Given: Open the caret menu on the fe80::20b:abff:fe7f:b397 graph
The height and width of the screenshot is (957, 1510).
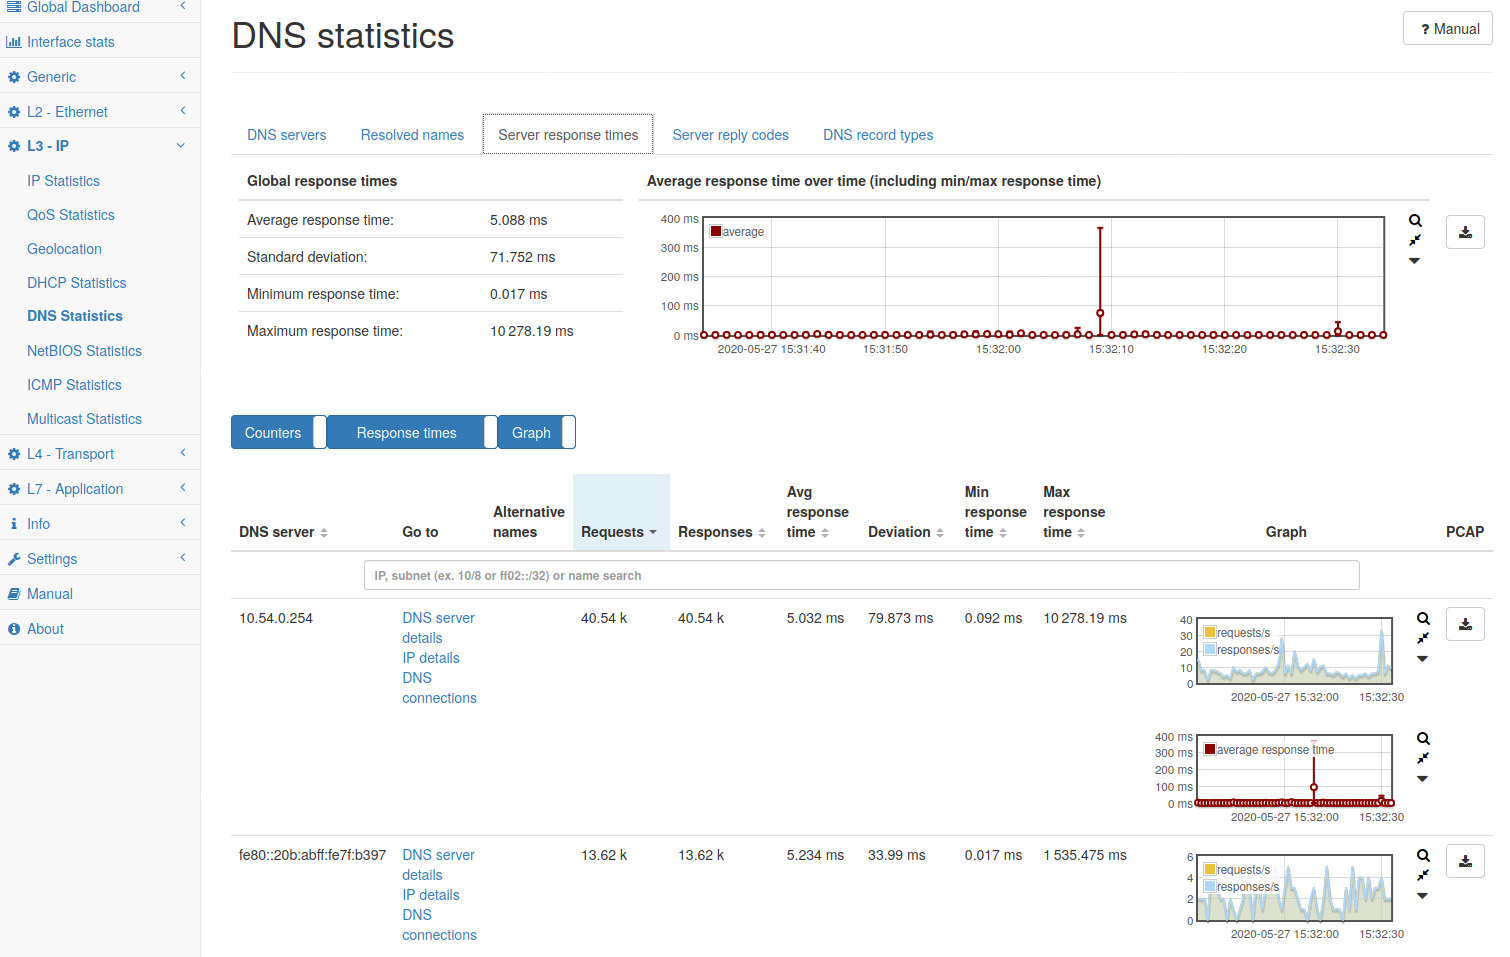Looking at the screenshot, I should [1422, 896].
